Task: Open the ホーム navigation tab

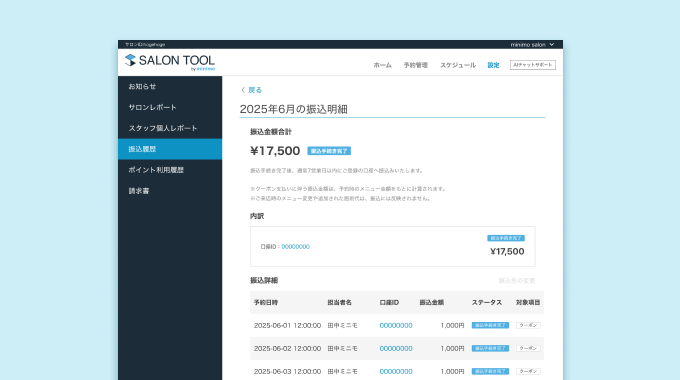Action: pos(382,65)
